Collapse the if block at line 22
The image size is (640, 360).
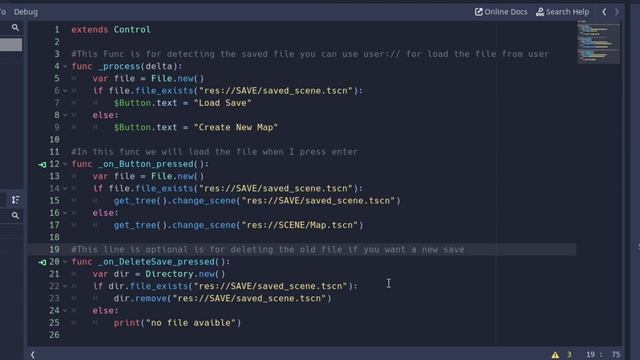(65, 286)
